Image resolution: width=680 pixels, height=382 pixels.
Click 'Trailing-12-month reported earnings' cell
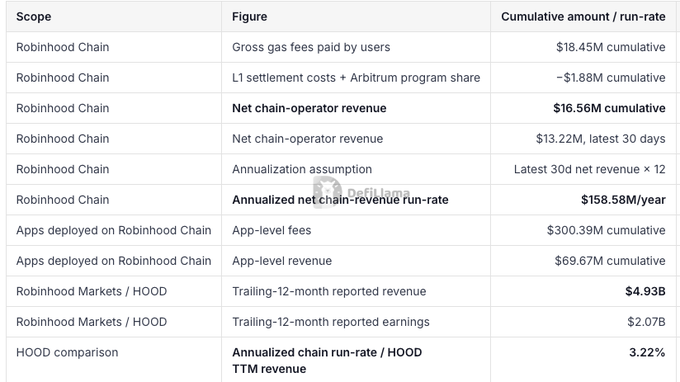point(331,322)
